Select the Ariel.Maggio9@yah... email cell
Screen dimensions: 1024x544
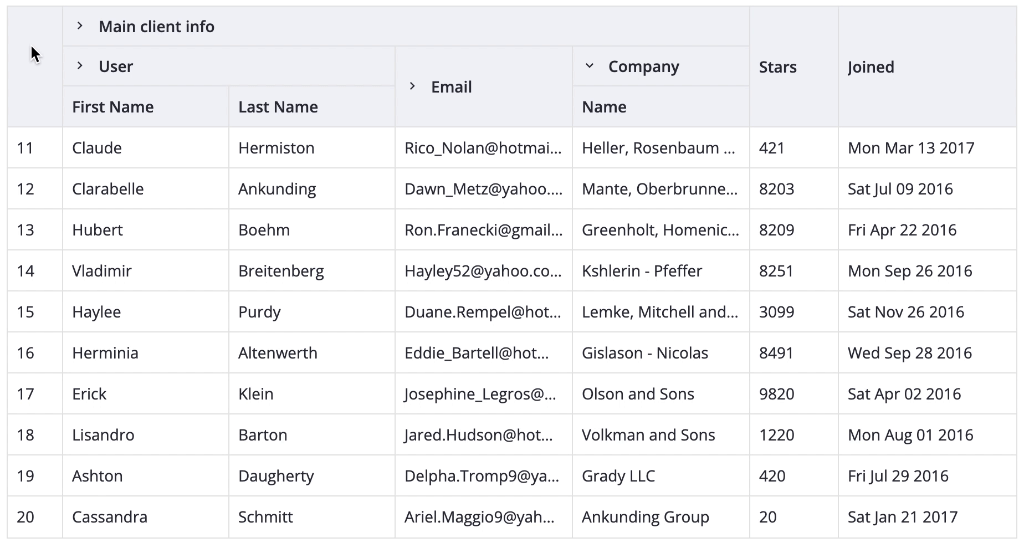tap(484, 517)
